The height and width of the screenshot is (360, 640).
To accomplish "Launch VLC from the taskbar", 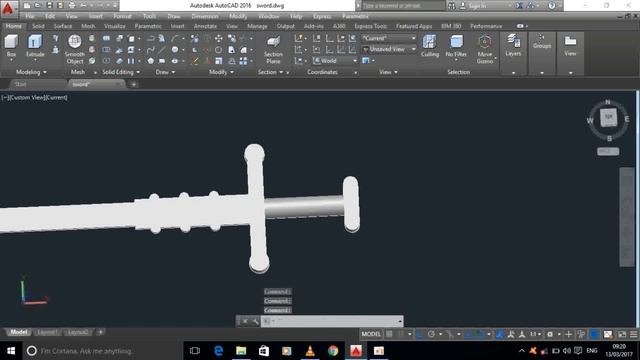I will point(310,351).
